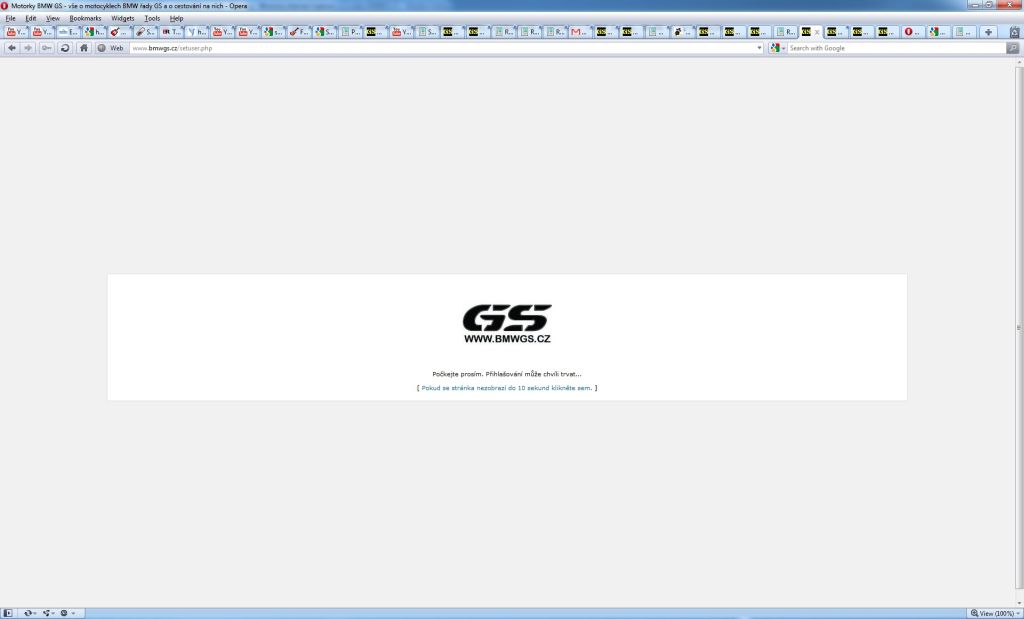1024x619 pixels.
Task: Click the Opera Unite icon in status bar
Action: [x=48, y=613]
